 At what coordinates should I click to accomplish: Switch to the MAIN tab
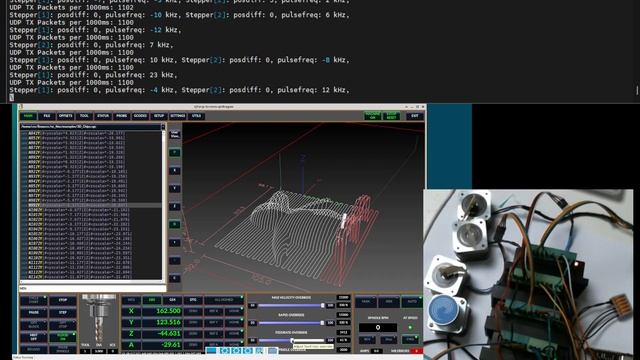point(28,116)
